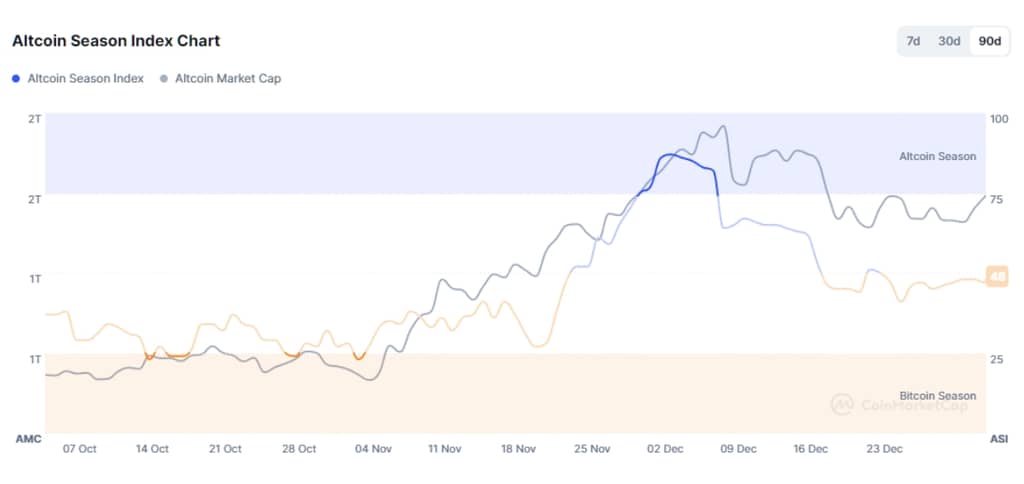Click the blue Altcoin Season Index legend dot
This screenshot has height=484, width=1024.
(16, 78)
